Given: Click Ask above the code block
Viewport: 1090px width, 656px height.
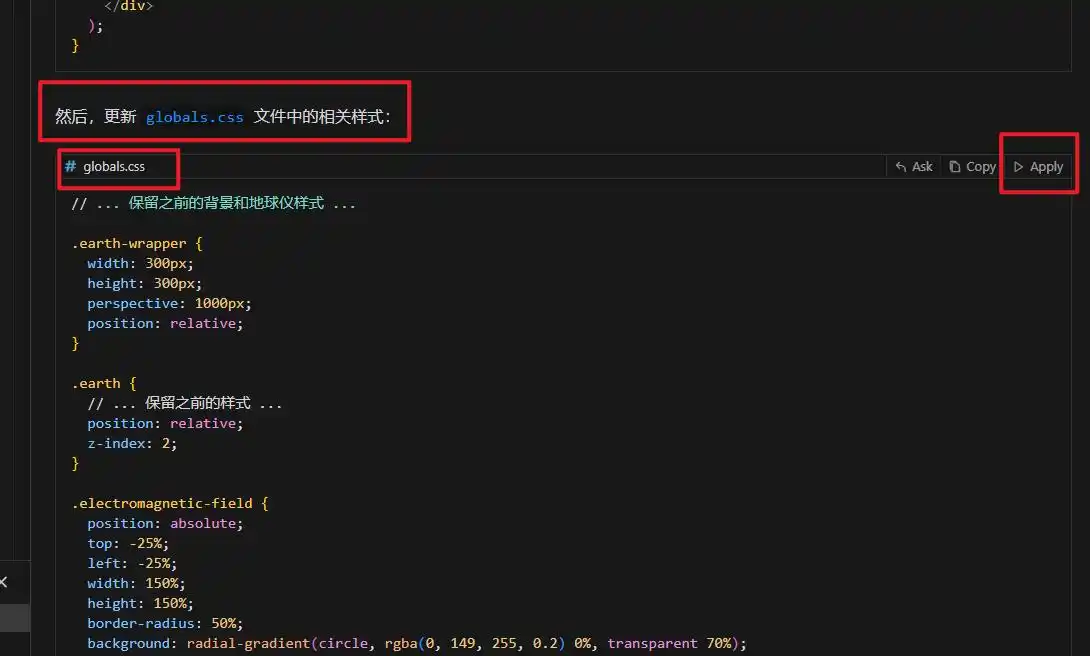Looking at the screenshot, I should click(913, 166).
